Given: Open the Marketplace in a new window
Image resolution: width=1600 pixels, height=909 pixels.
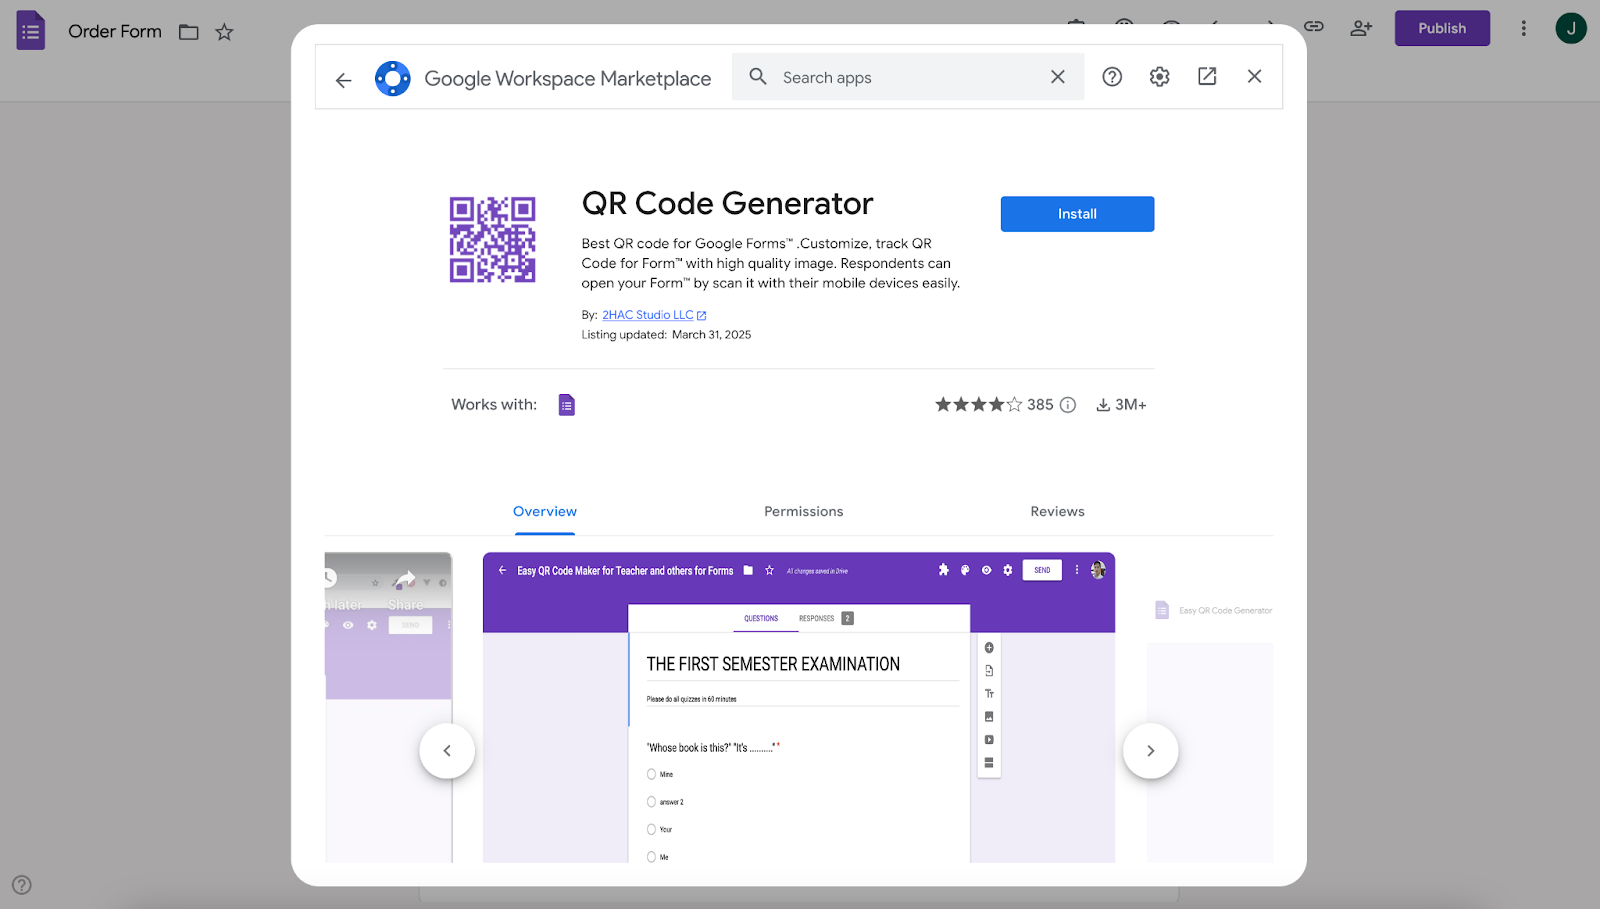Looking at the screenshot, I should 1207,77.
